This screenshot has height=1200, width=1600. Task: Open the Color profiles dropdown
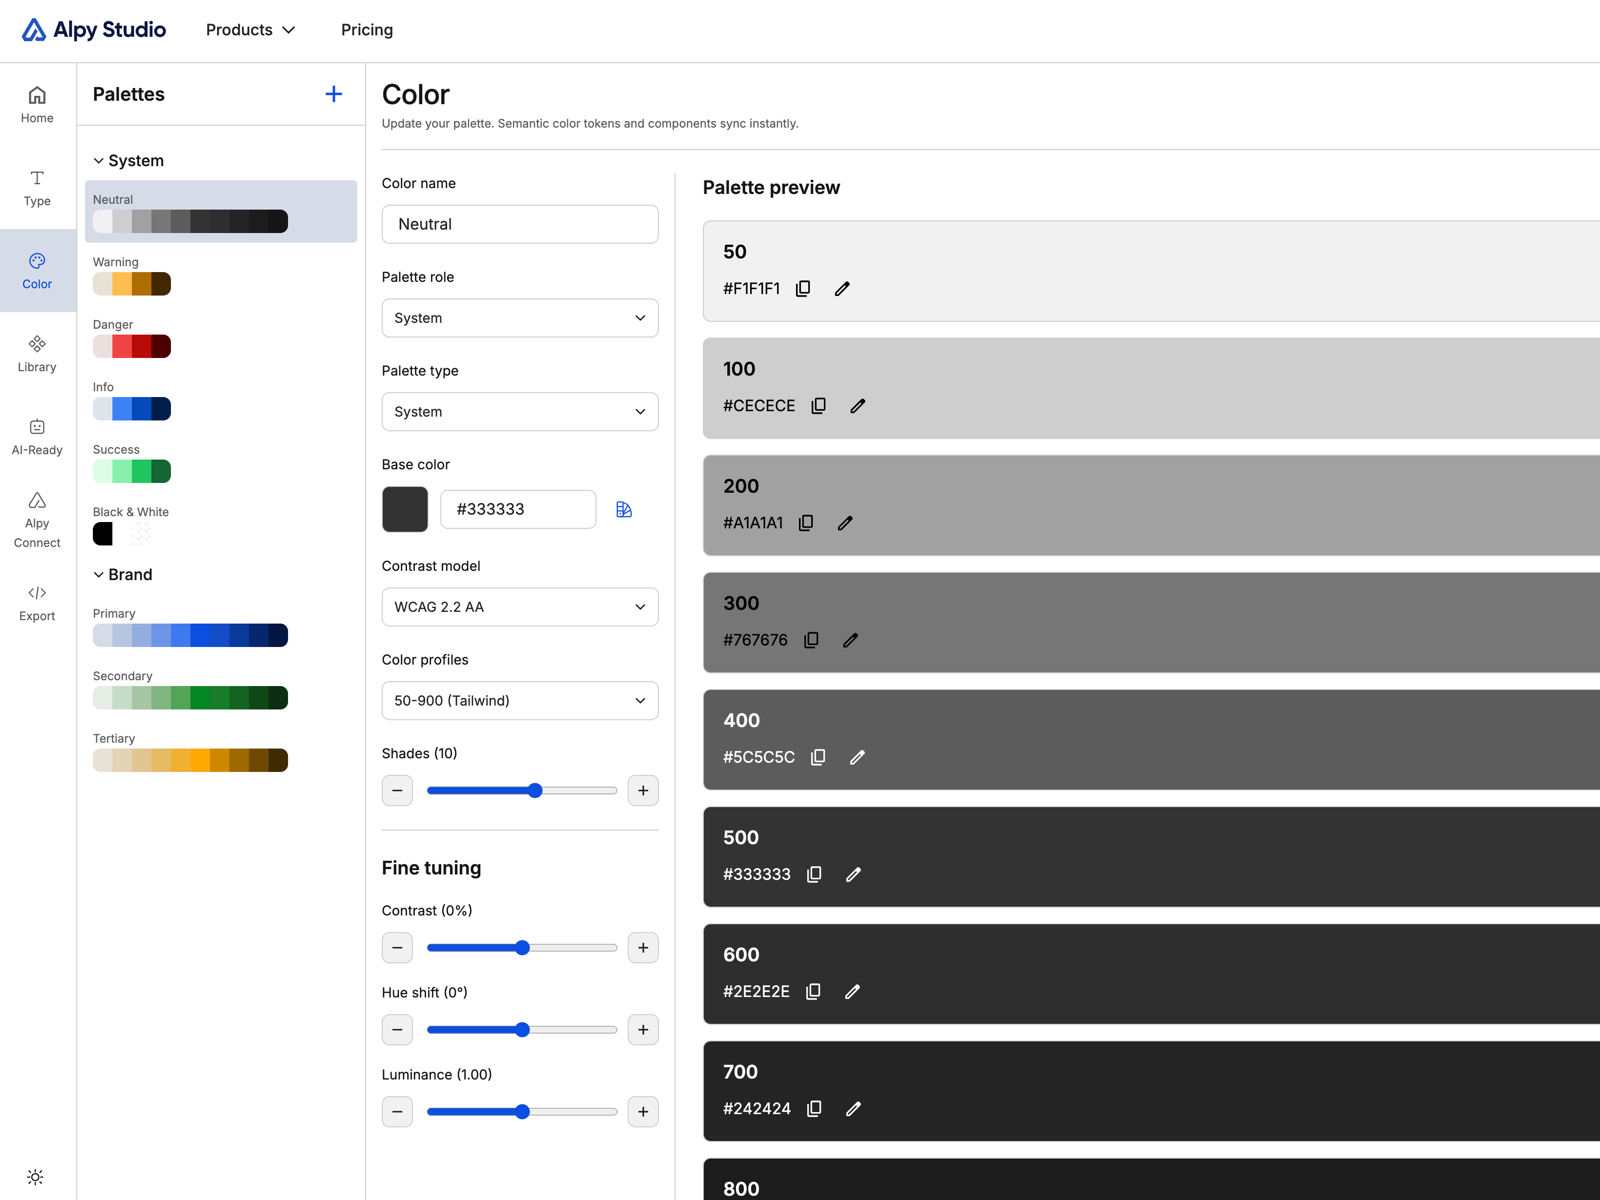coord(520,700)
